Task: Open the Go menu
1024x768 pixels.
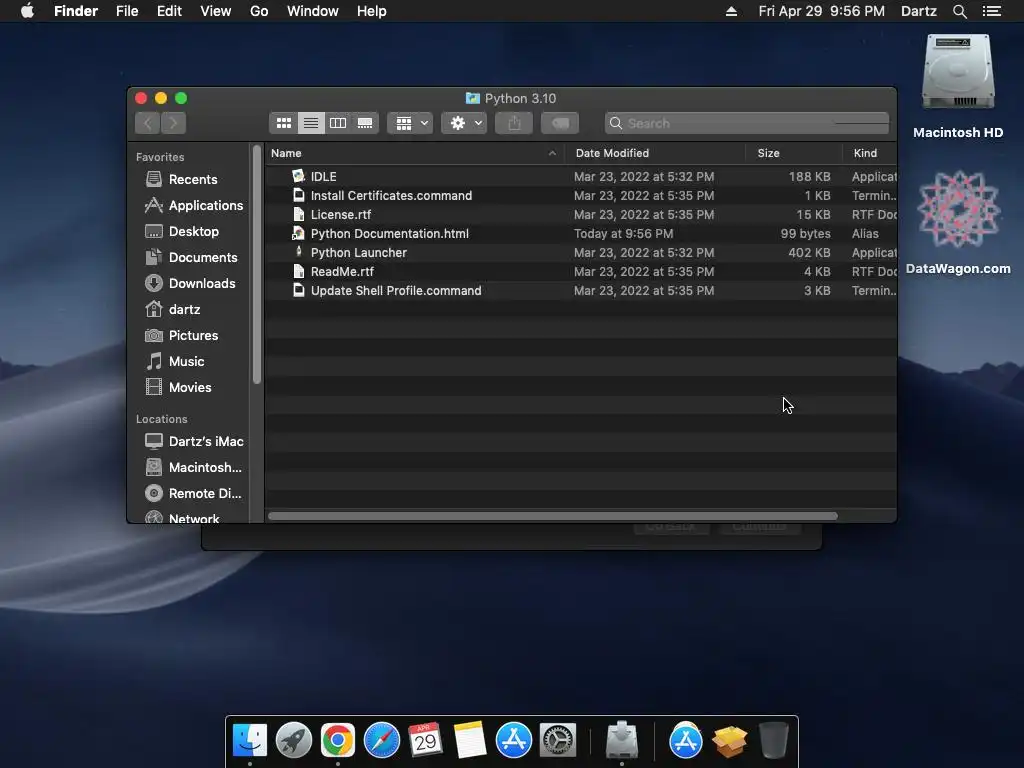Action: click(259, 11)
